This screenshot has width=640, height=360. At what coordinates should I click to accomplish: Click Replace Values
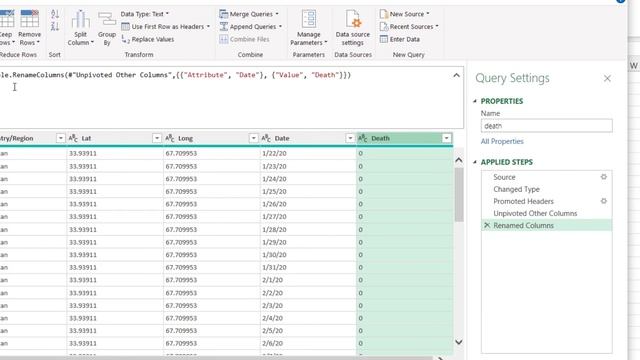click(148, 39)
